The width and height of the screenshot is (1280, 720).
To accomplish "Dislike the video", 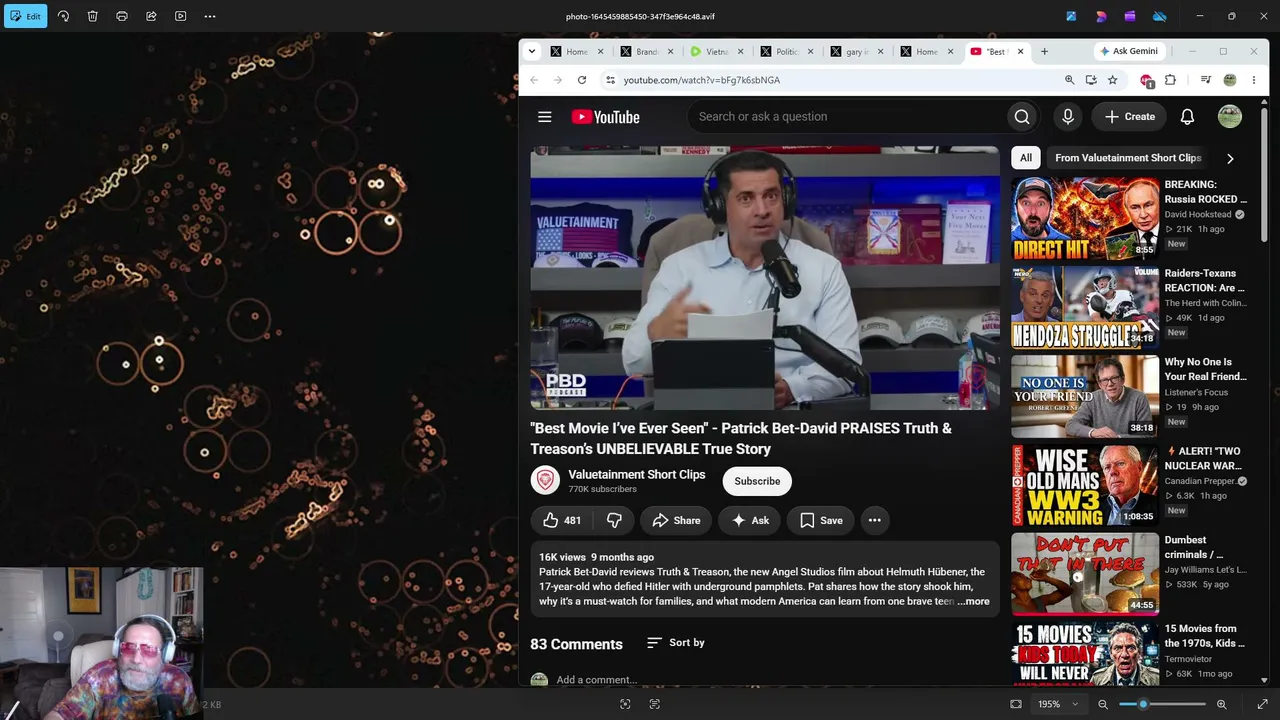I will coord(615,520).
